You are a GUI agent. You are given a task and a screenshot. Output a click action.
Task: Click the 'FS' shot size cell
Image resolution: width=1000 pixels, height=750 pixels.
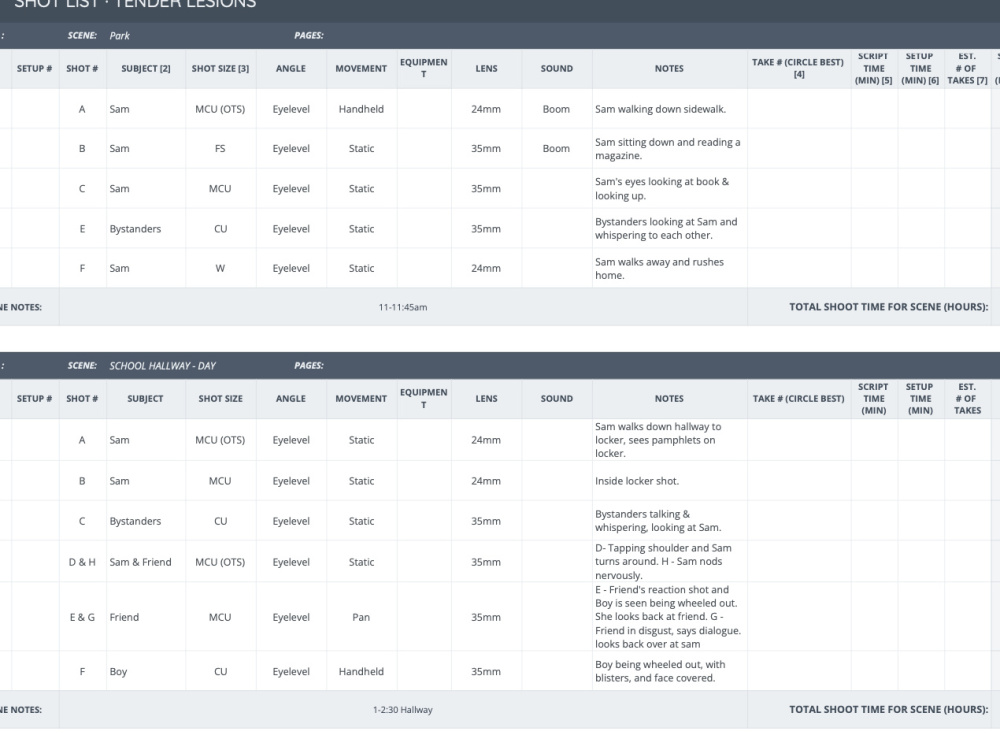click(x=220, y=149)
